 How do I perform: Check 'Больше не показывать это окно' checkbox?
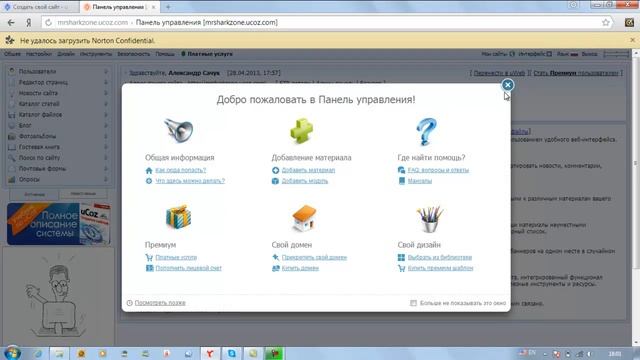click(x=413, y=303)
